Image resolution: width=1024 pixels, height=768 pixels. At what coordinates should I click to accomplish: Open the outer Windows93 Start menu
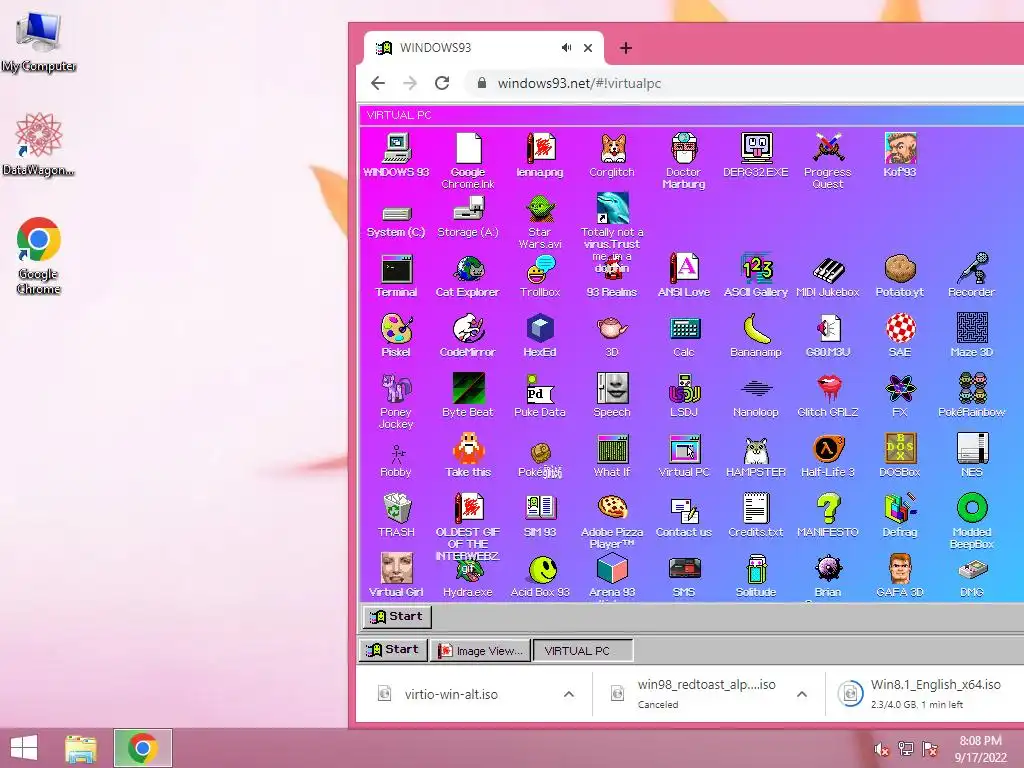click(x=392, y=650)
